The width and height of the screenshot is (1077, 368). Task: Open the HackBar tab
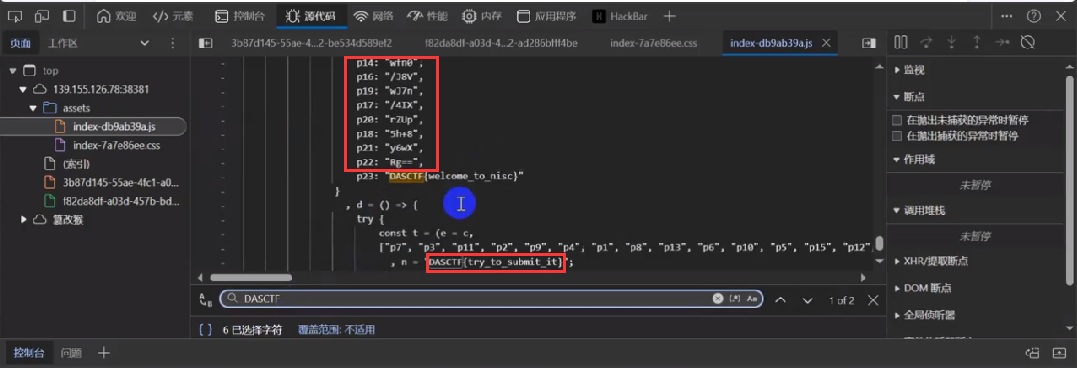620,16
